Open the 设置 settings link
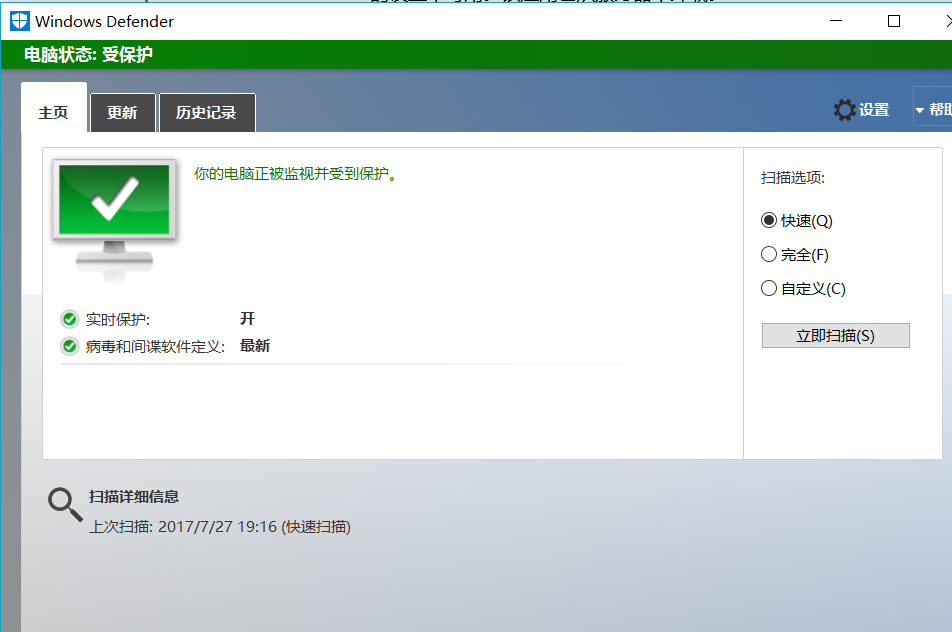 (x=874, y=110)
